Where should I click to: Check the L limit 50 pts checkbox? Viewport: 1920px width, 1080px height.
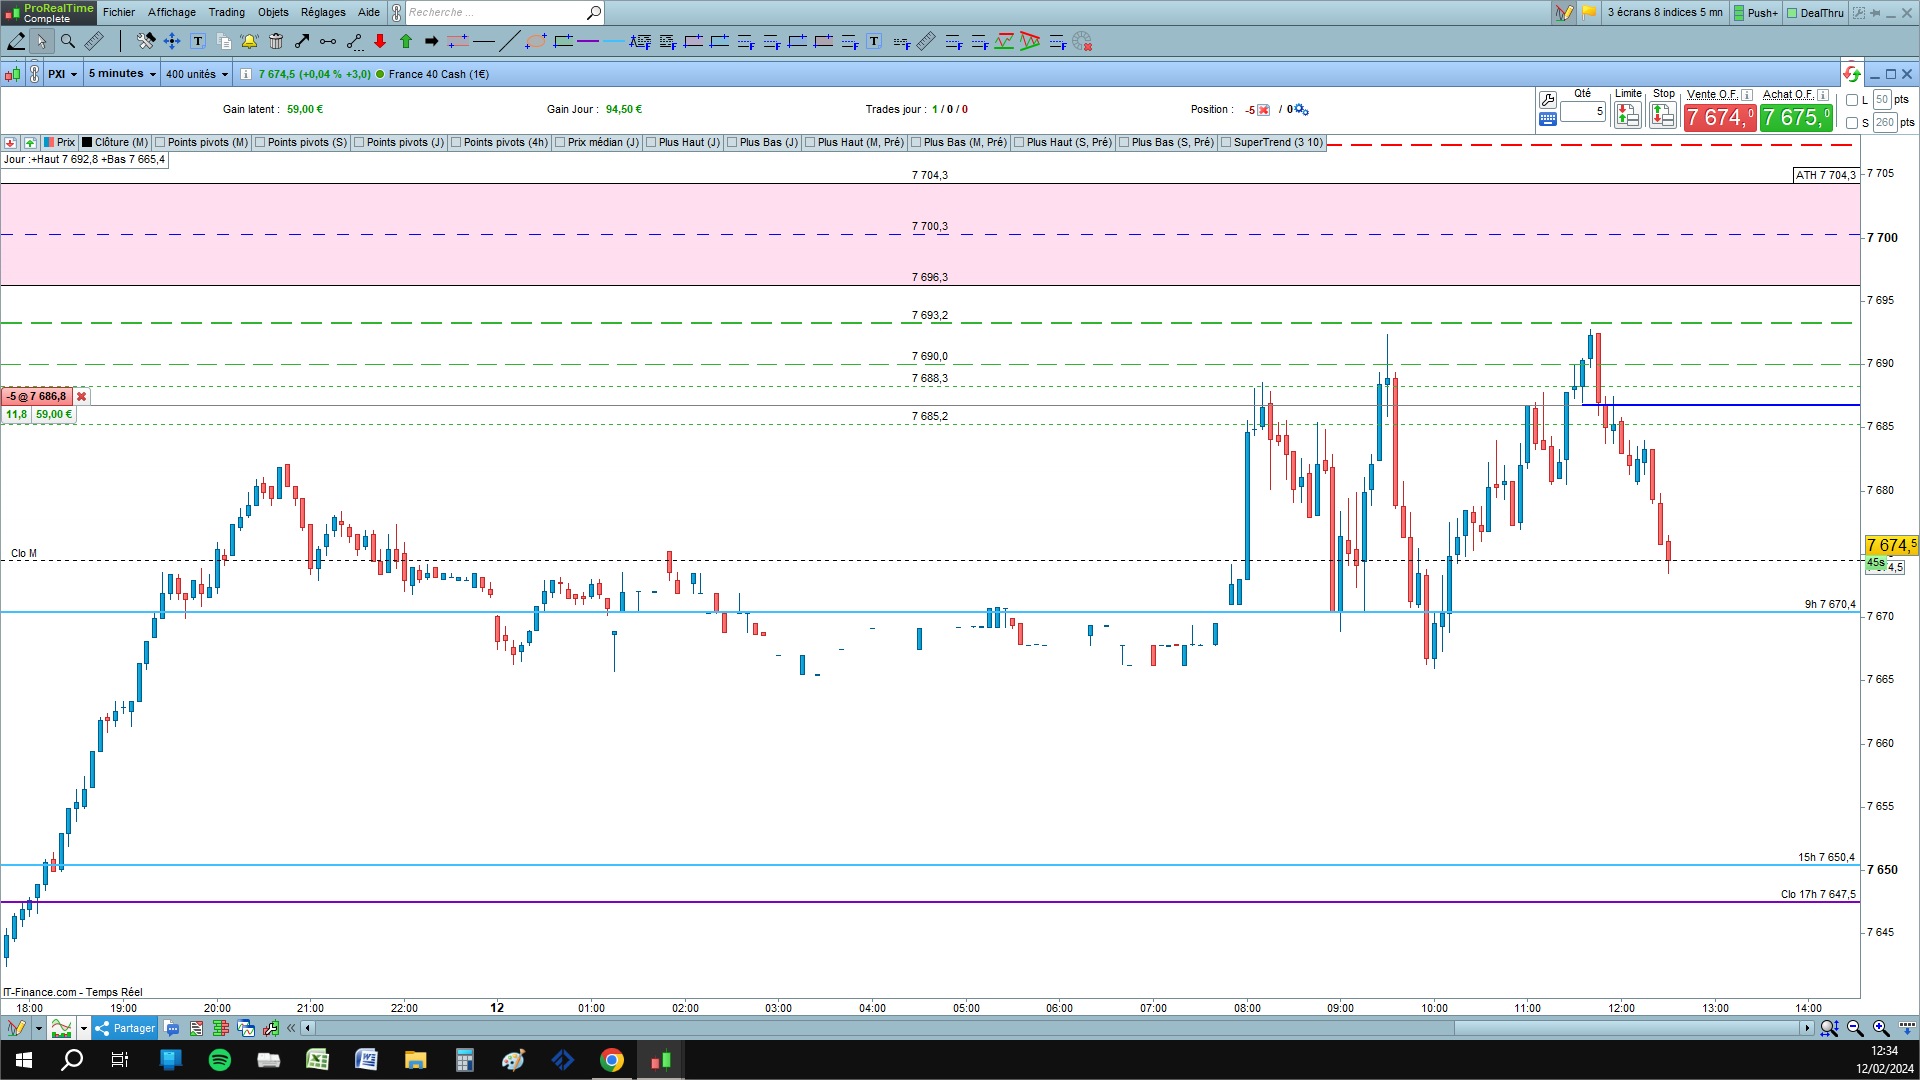(x=1852, y=100)
